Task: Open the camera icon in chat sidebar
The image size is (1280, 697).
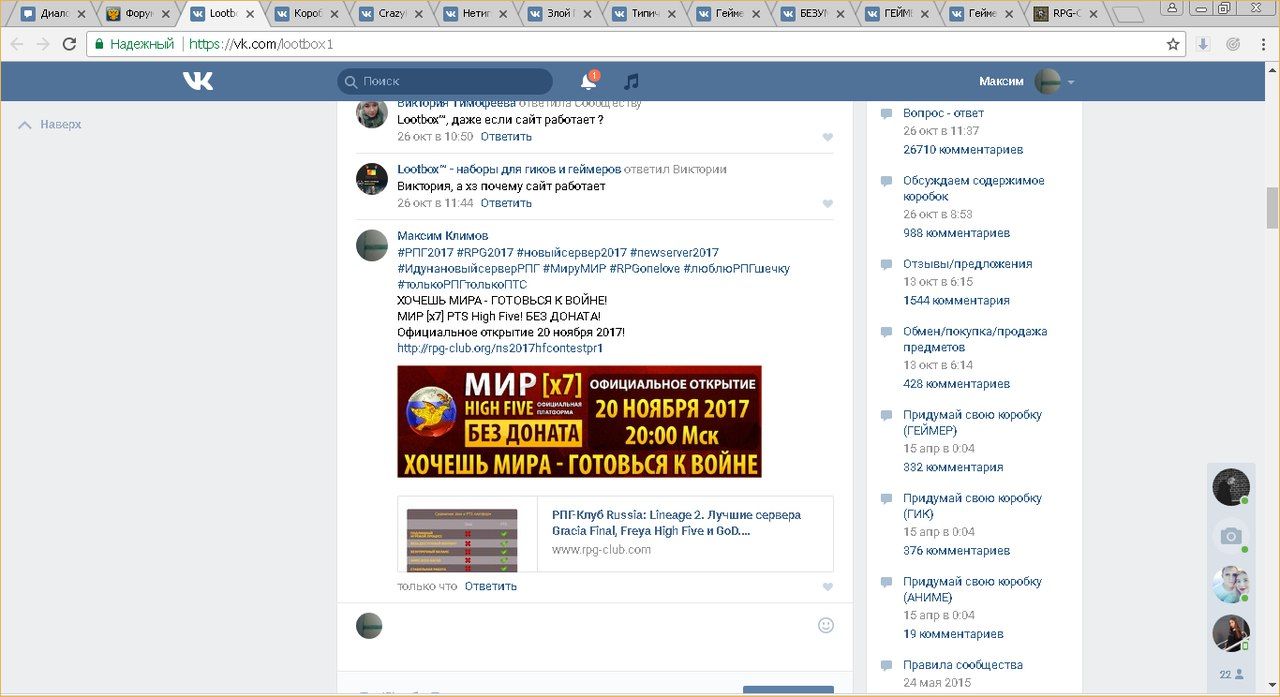Action: click(x=1231, y=536)
